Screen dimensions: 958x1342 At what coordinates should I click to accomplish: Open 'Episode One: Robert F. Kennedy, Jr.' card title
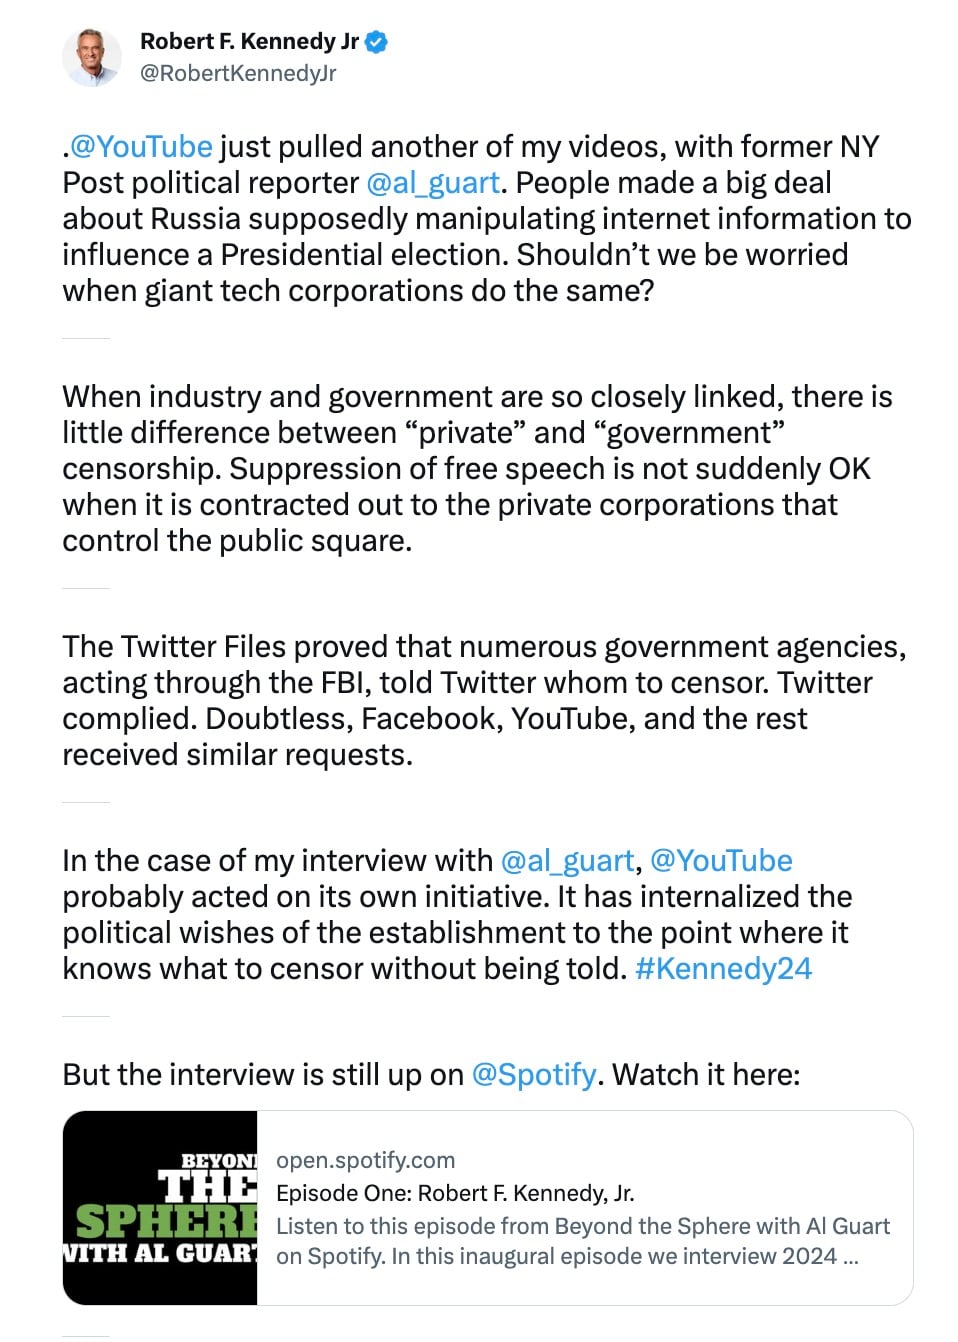point(455,1193)
